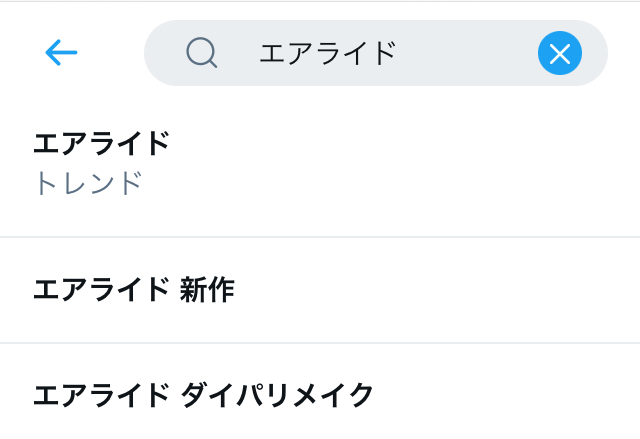Clear the search text with the X button
The image size is (640, 439).
coord(559,53)
